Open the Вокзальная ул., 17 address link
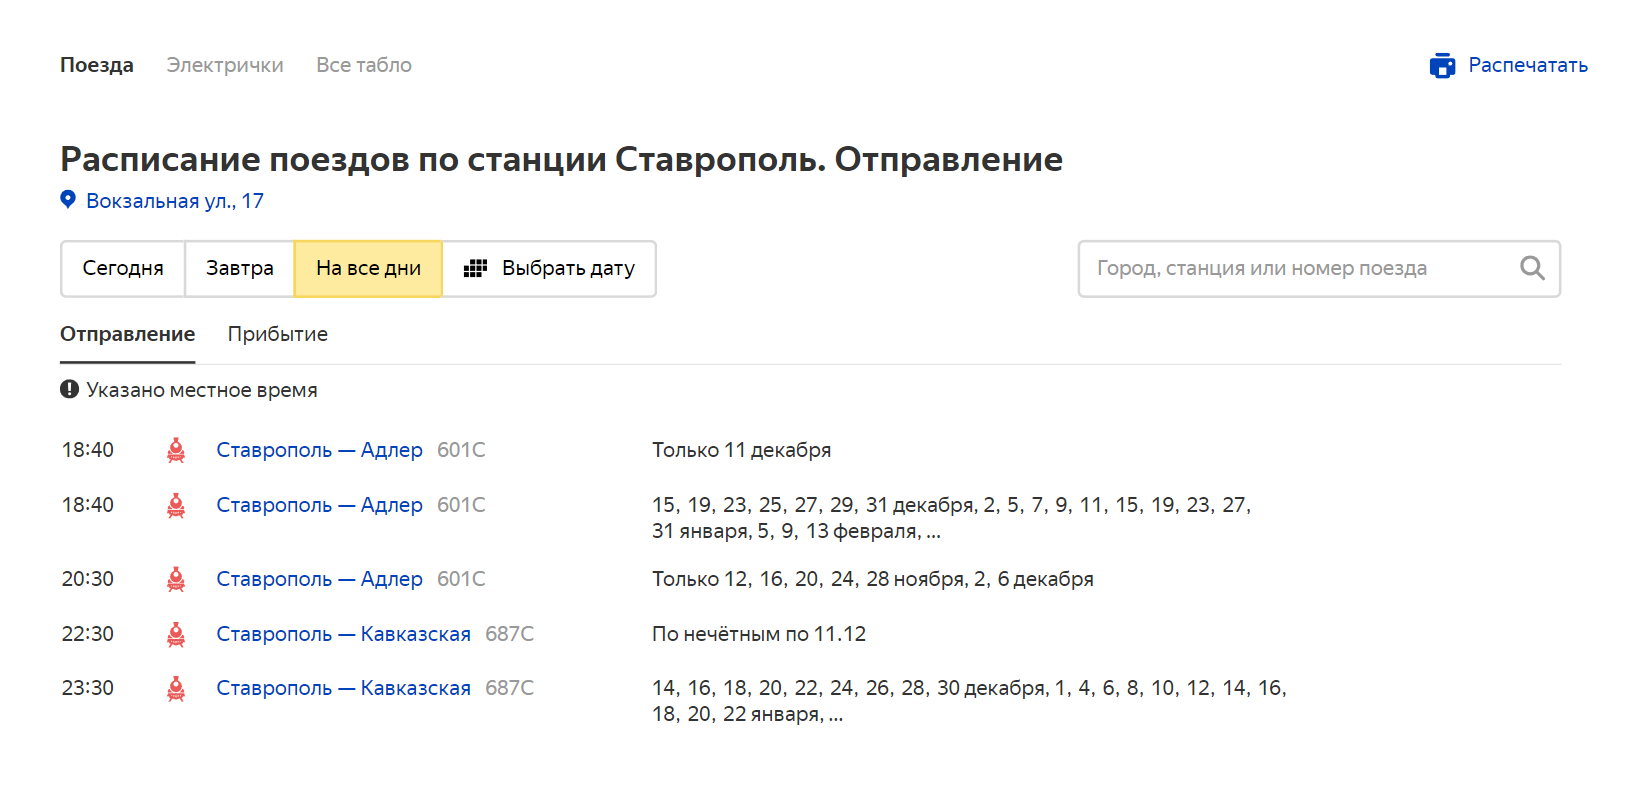 click(175, 201)
